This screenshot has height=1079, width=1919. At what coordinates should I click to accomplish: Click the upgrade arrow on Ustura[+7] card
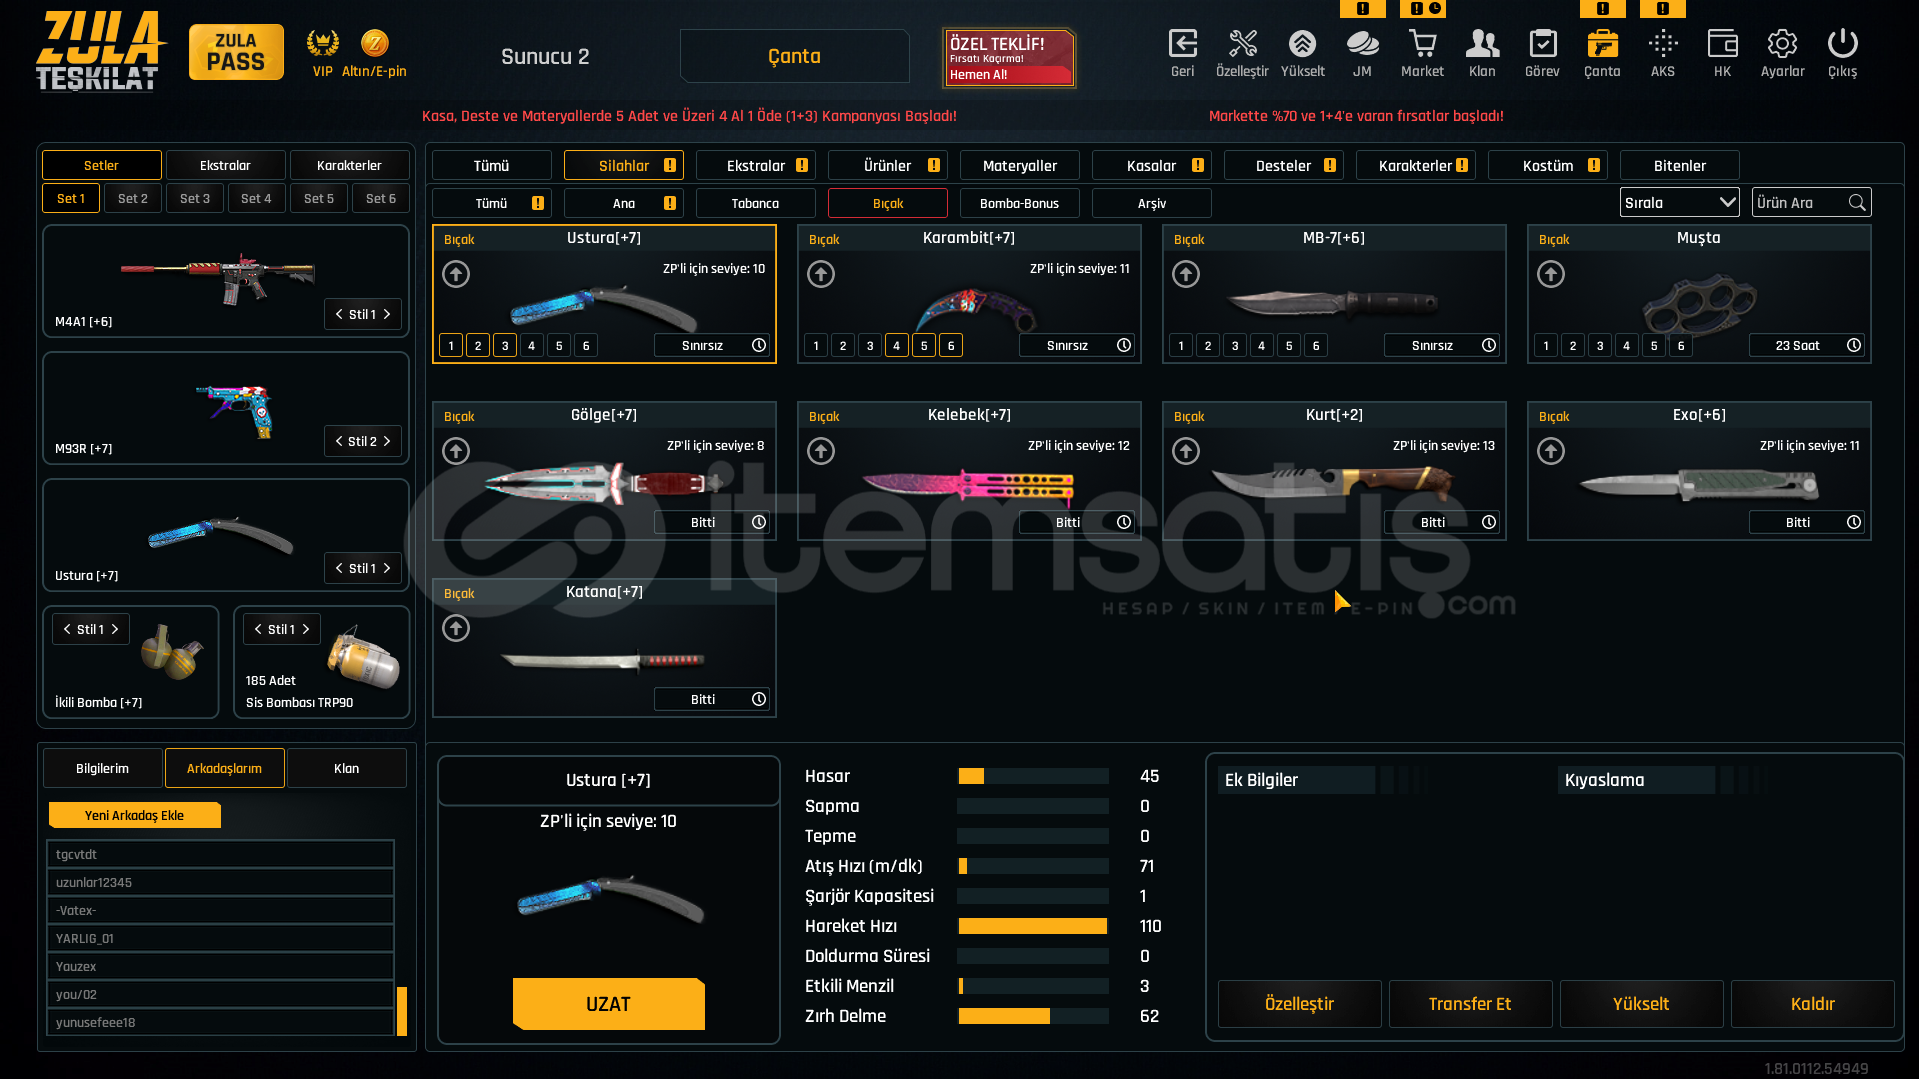(x=456, y=274)
